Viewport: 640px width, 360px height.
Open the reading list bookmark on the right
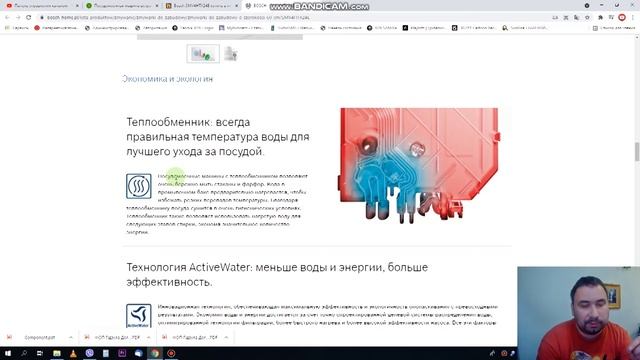coord(614,28)
